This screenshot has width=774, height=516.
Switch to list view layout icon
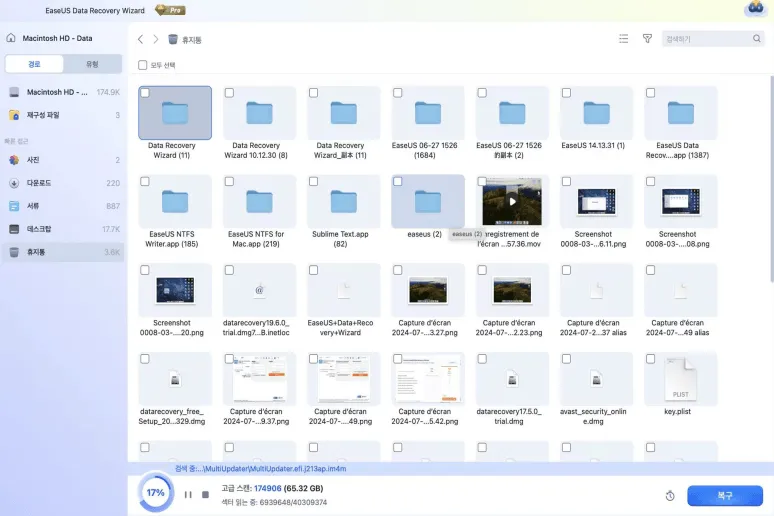coord(623,39)
